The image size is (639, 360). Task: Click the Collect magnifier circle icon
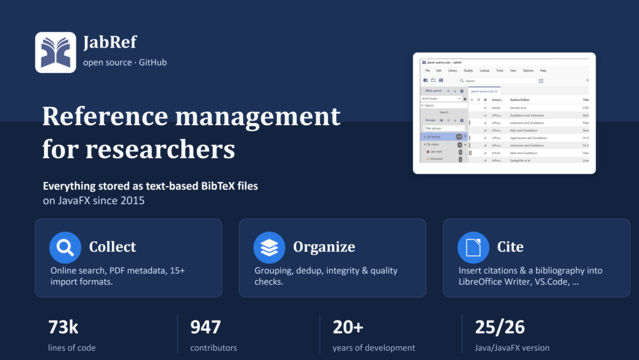65,247
